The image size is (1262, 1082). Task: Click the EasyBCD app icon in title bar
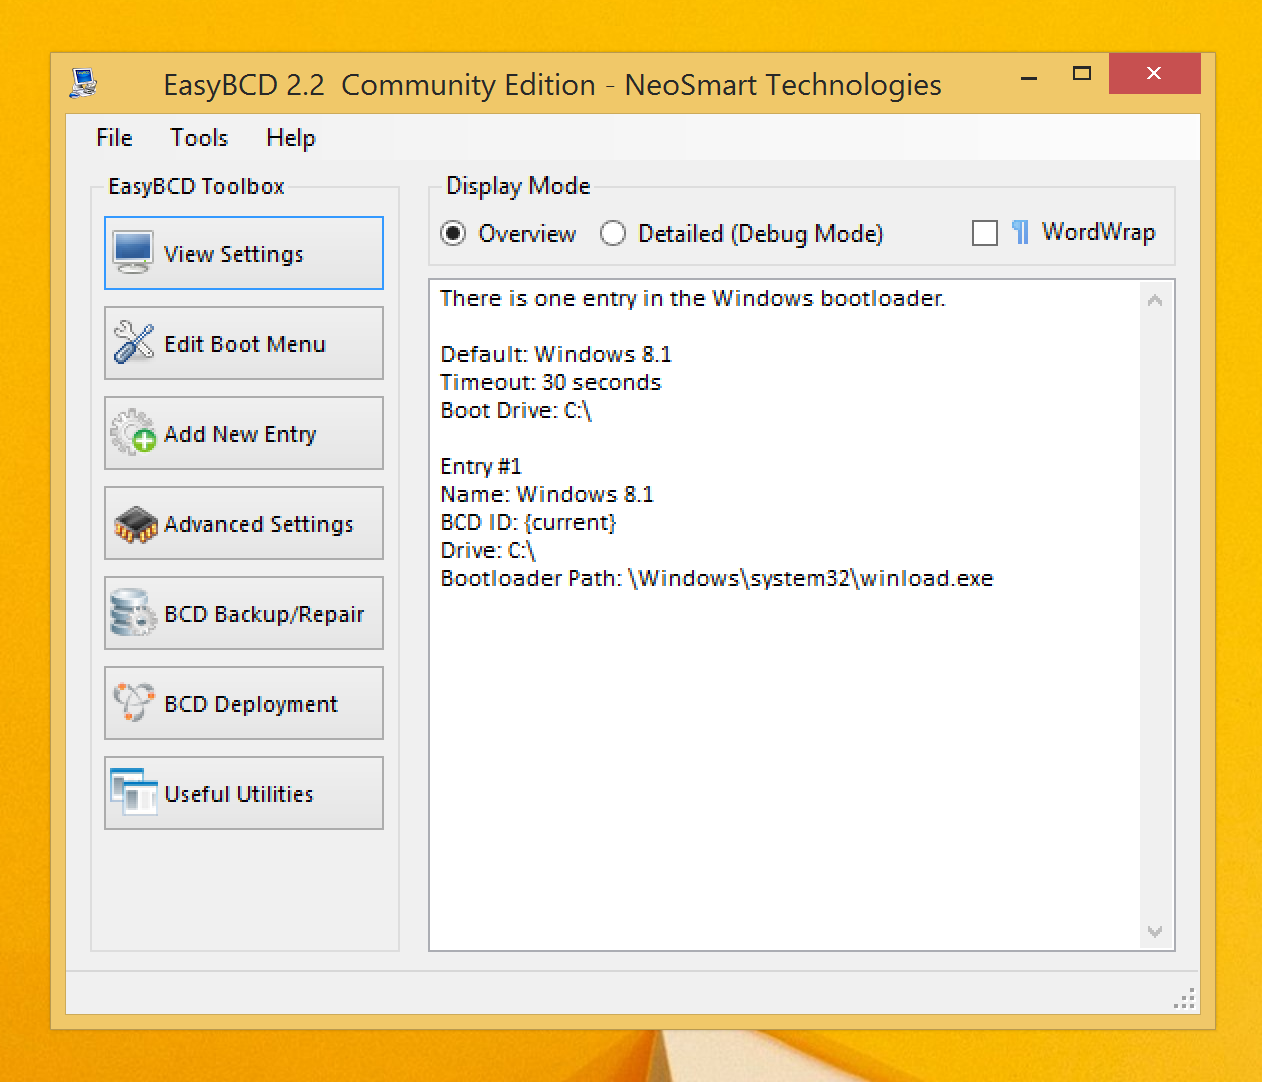(83, 83)
